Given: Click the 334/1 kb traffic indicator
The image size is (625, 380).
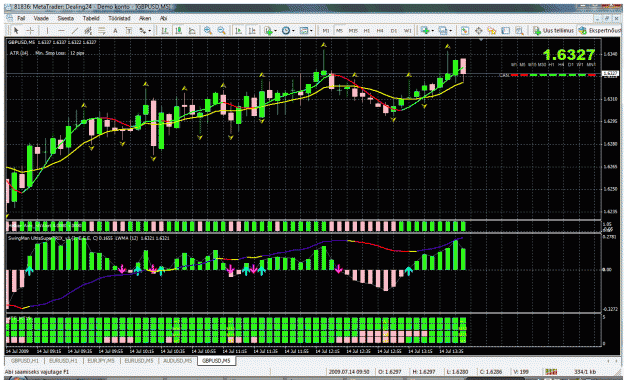Looking at the screenshot, I should point(585,372).
